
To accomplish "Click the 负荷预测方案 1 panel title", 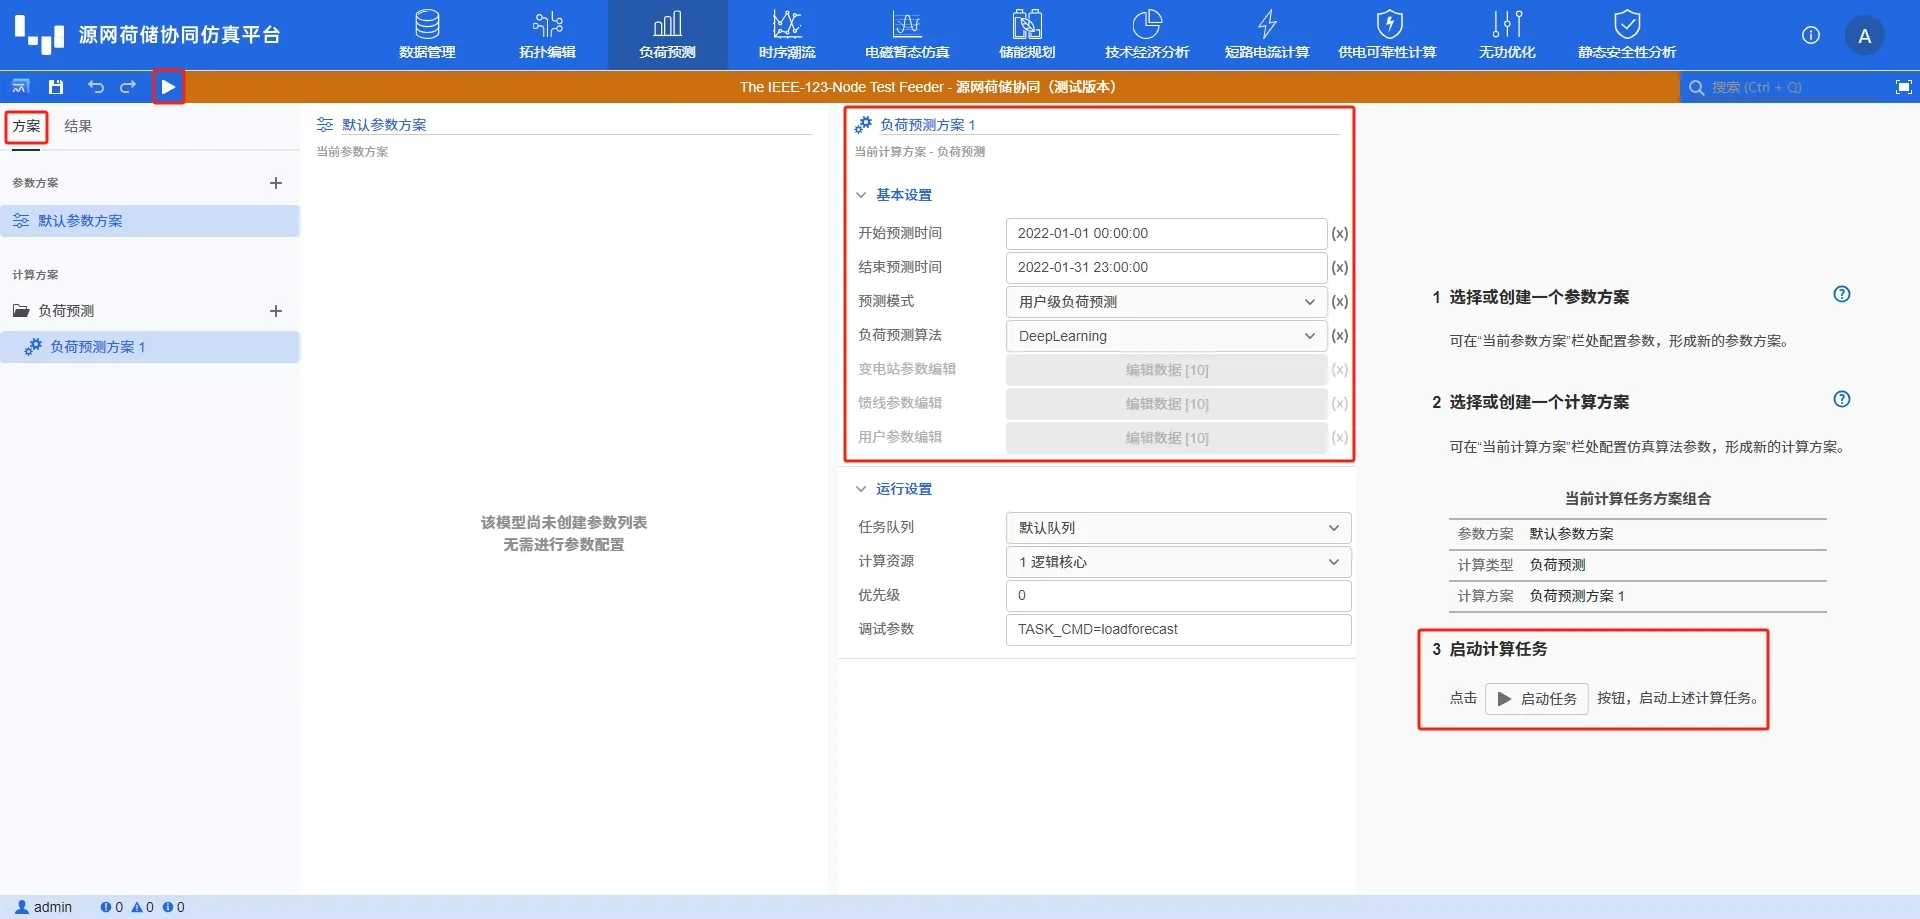I will click(927, 125).
